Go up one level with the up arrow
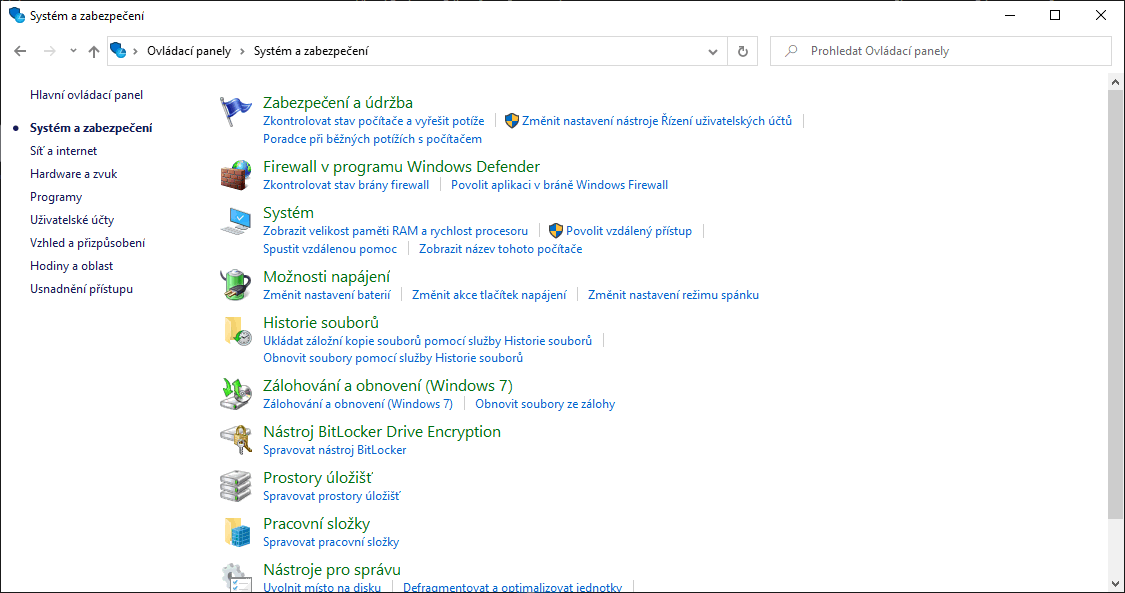 pos(94,51)
